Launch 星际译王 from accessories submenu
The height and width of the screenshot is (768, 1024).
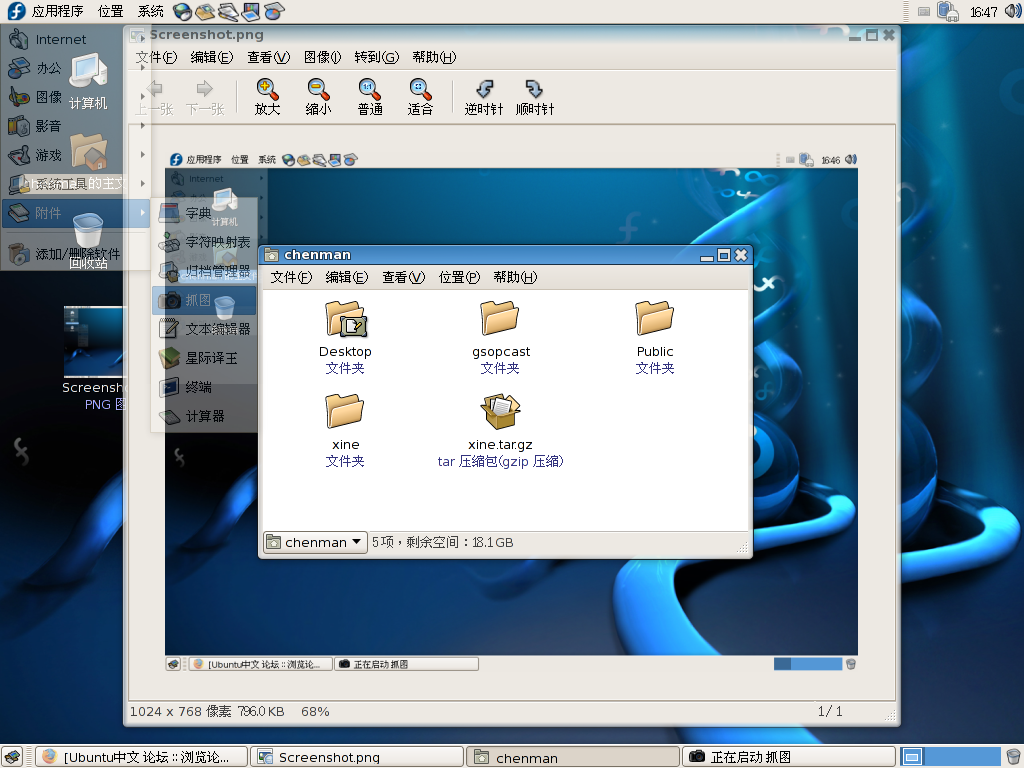click(x=204, y=358)
